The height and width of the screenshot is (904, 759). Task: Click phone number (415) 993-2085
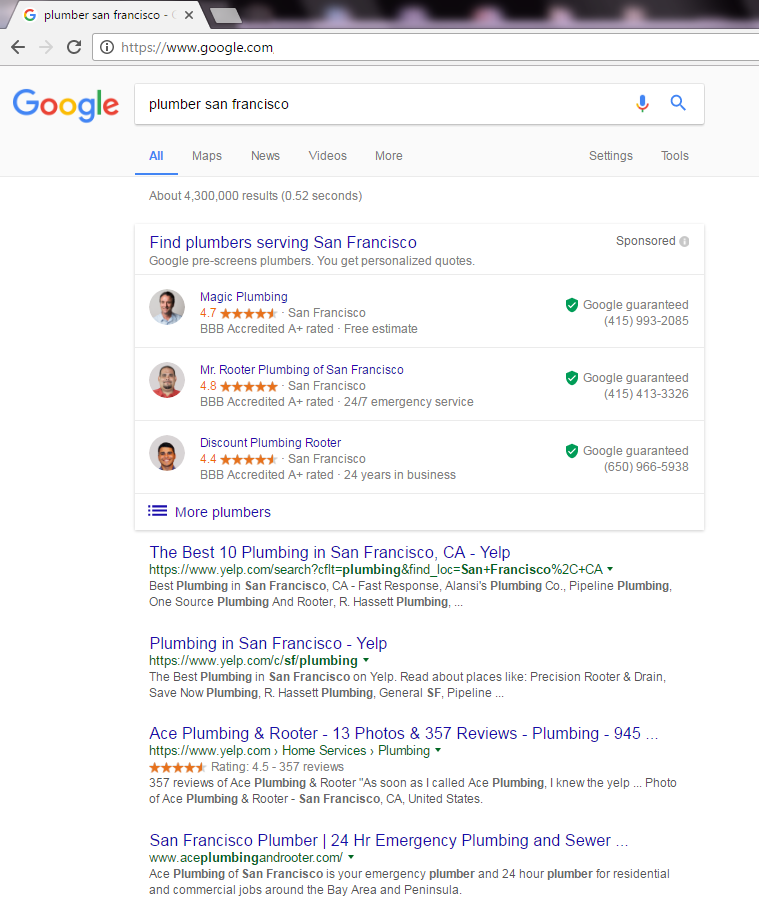coord(646,321)
